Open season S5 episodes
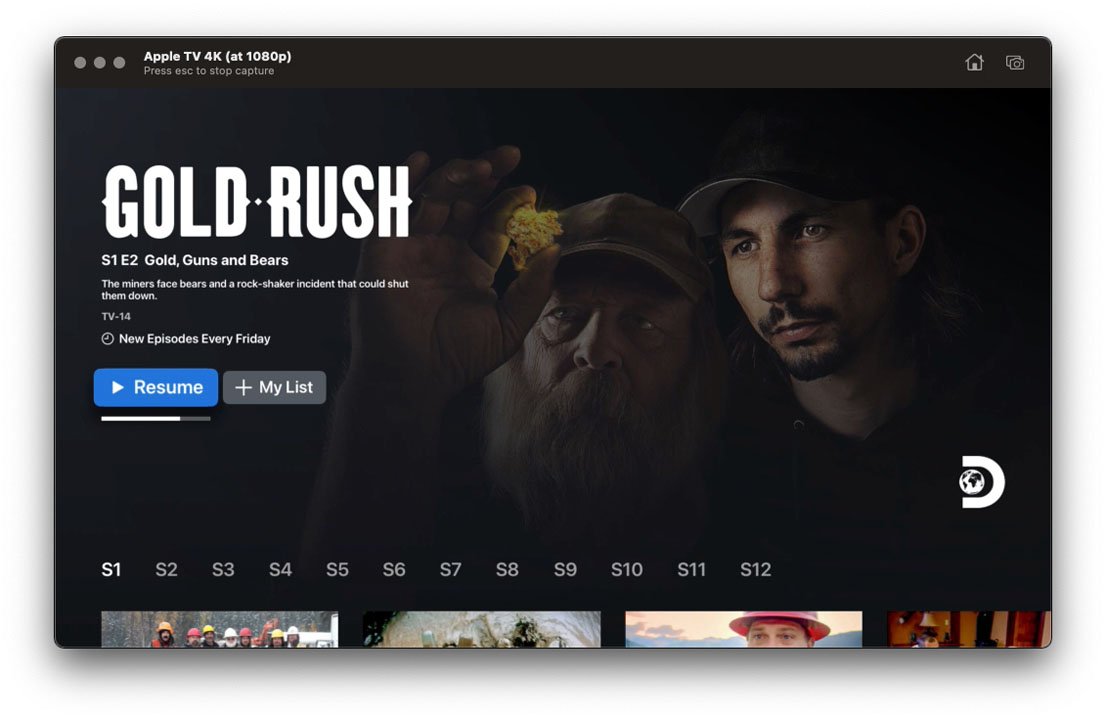 pos(337,569)
